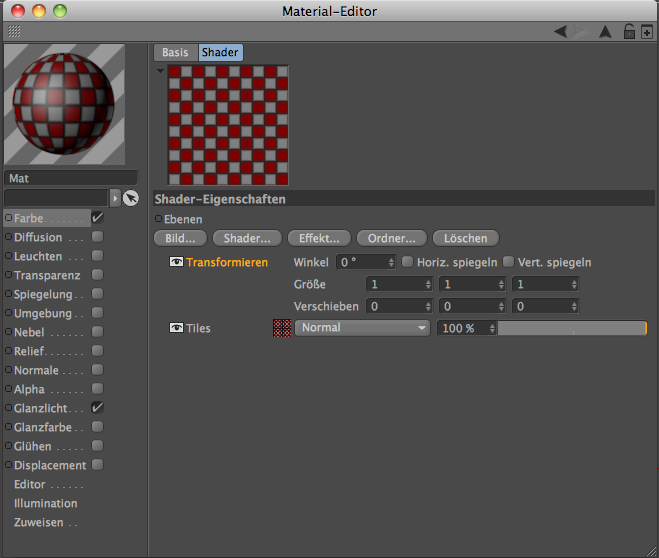Click the second Verschieben stepper arrows

tap(501, 306)
